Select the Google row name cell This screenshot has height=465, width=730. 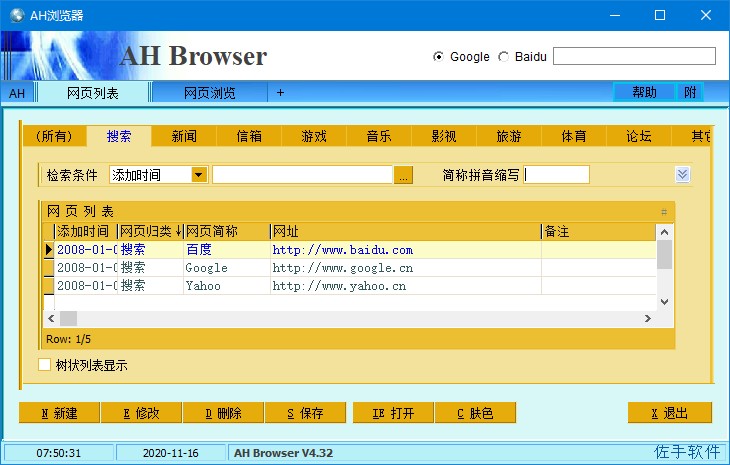[227, 268]
